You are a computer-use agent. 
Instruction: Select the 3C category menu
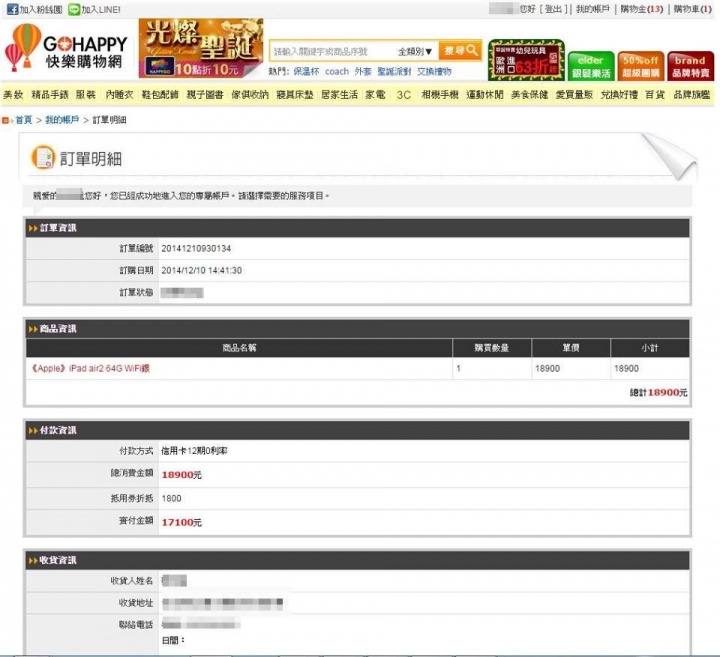pyautogui.click(x=404, y=95)
